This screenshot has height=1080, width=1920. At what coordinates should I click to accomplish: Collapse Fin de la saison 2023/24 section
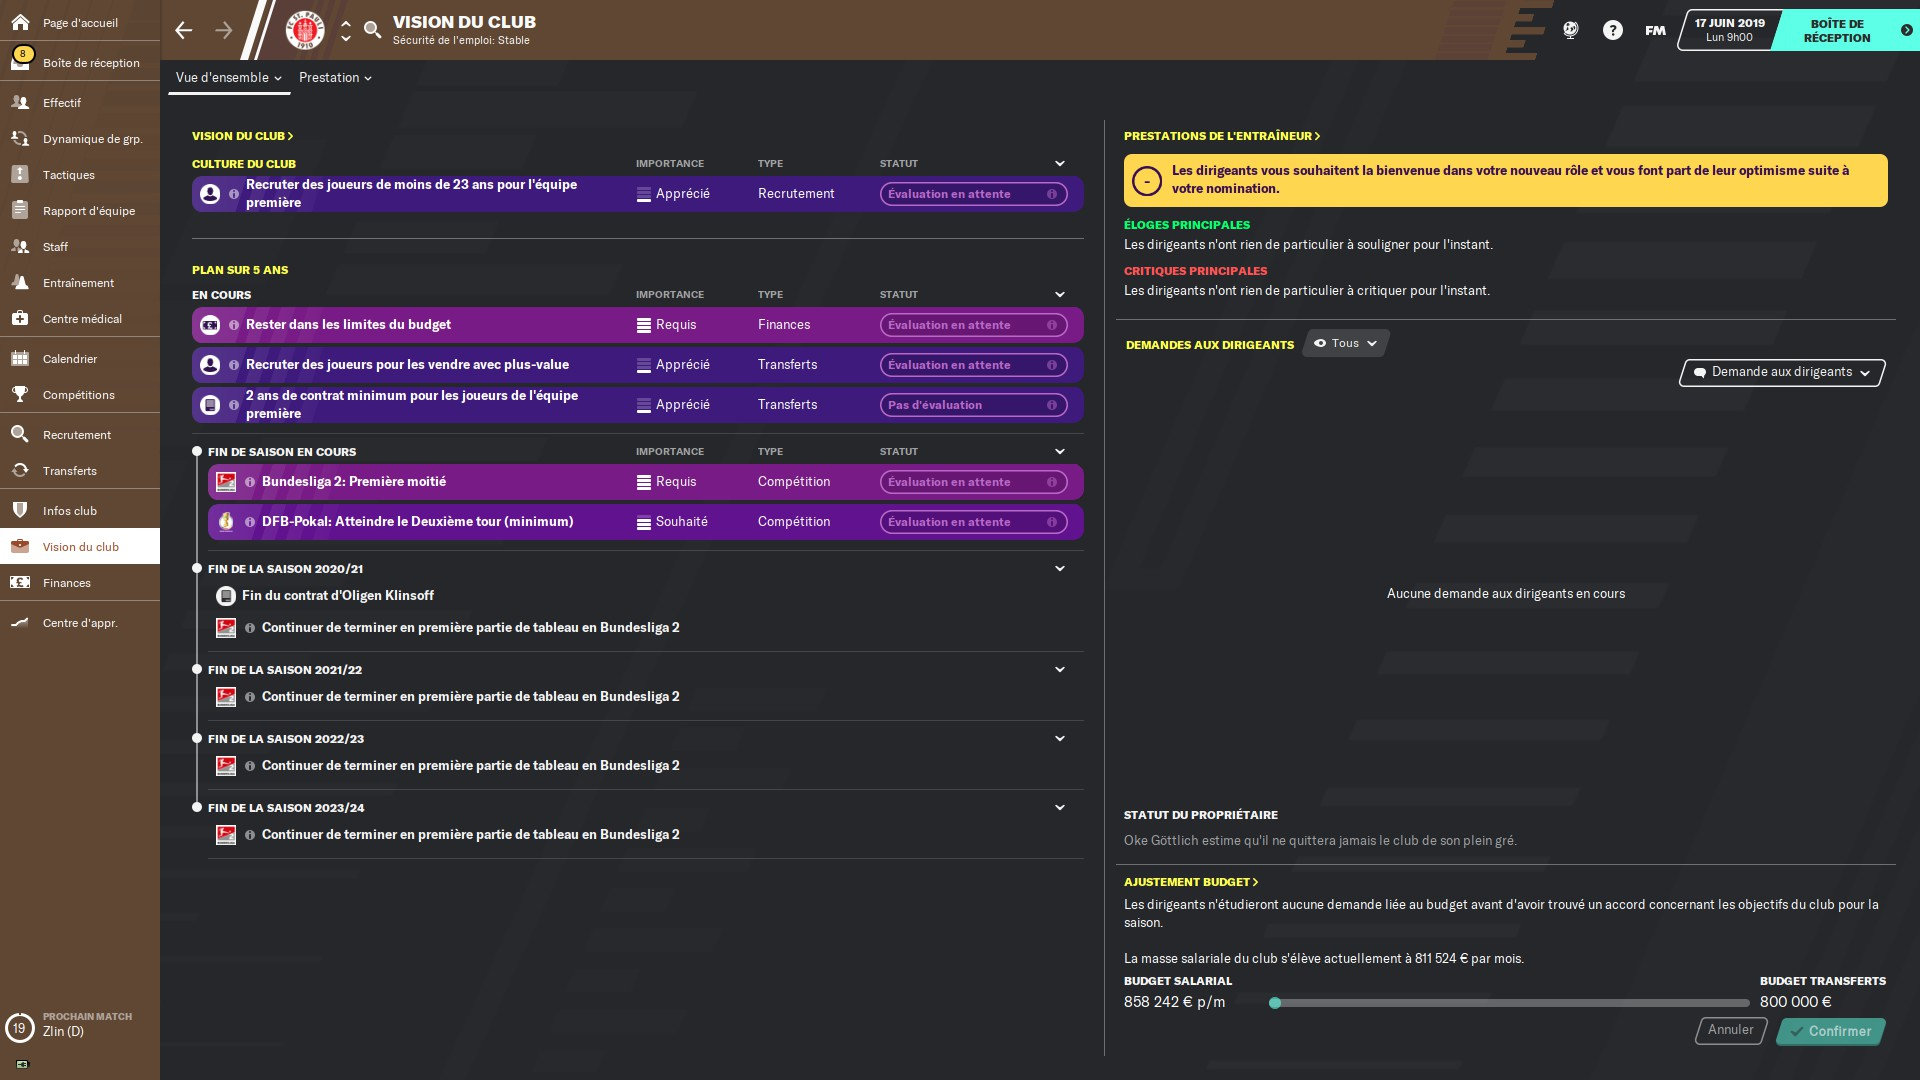point(1059,808)
